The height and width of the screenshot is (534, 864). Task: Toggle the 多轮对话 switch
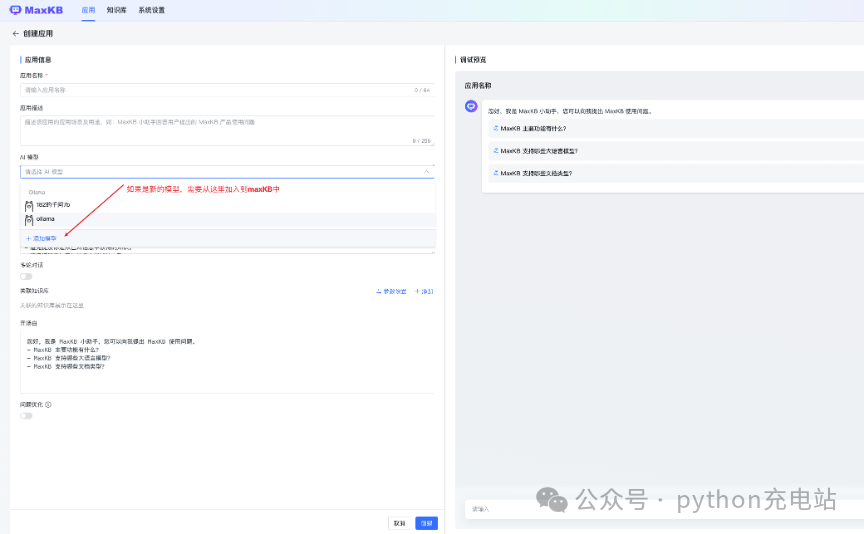tap(26, 277)
